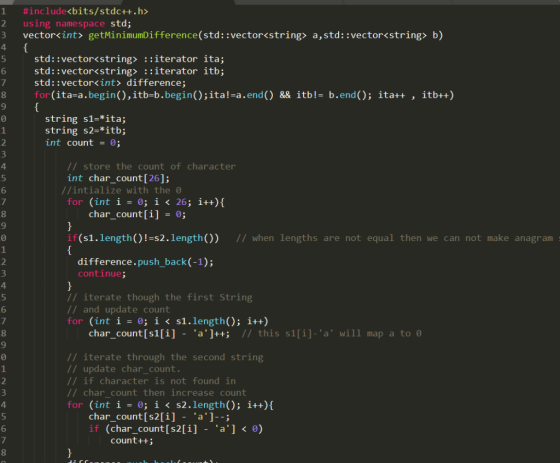Click the 'using namespace std;' line
This screenshot has width=560, height=463.
(77, 24)
